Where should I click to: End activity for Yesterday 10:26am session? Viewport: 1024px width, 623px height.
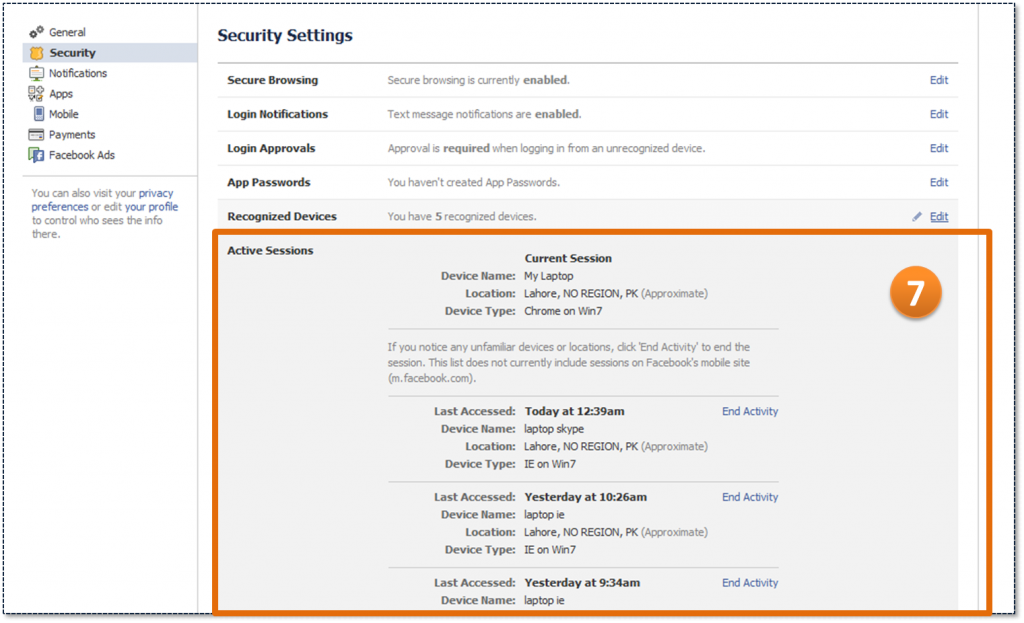(x=750, y=497)
